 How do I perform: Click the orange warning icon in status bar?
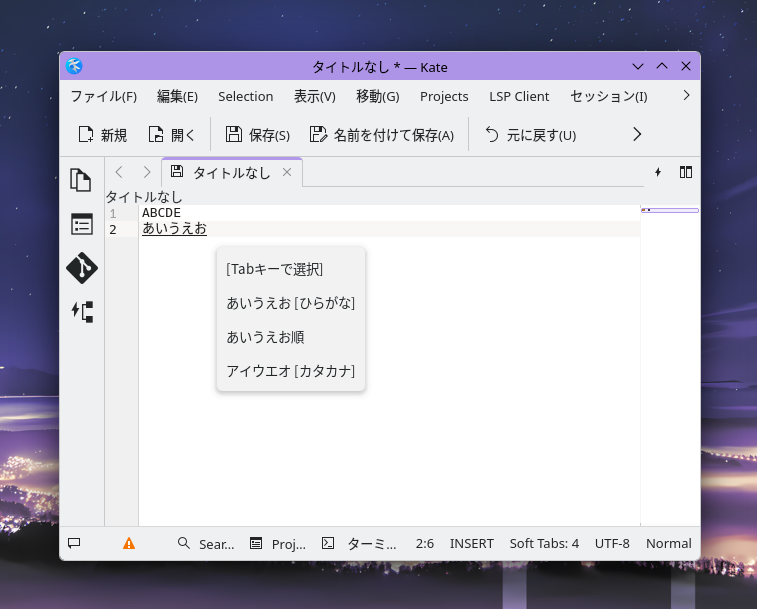(129, 544)
